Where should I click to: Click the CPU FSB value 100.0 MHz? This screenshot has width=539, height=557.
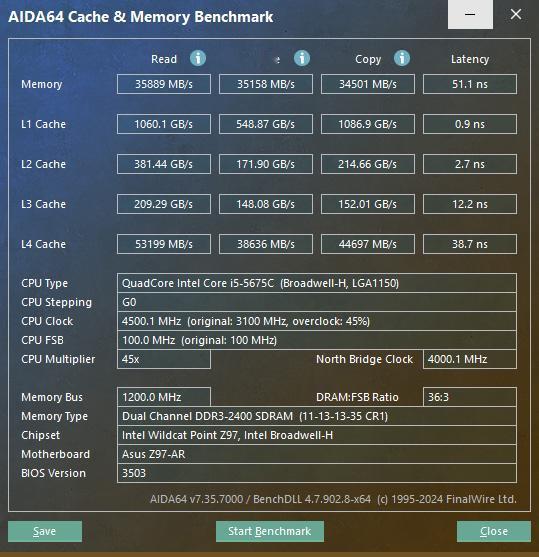pos(317,340)
